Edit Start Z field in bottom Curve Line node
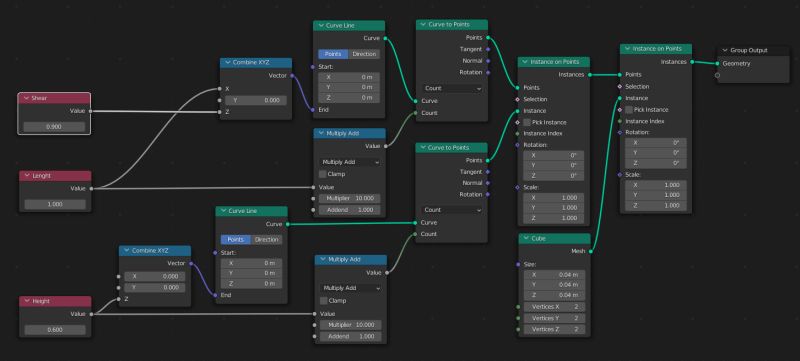This screenshot has width=800, height=361. [x=252, y=283]
